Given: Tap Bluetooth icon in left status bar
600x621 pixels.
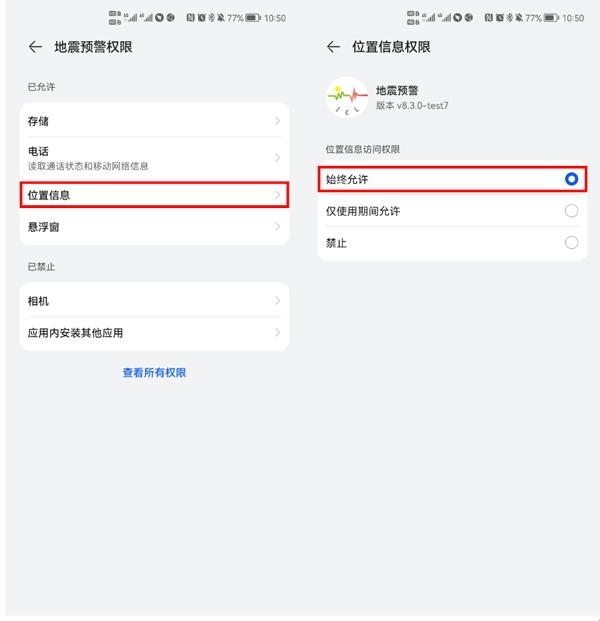Looking at the screenshot, I should (x=211, y=17).
